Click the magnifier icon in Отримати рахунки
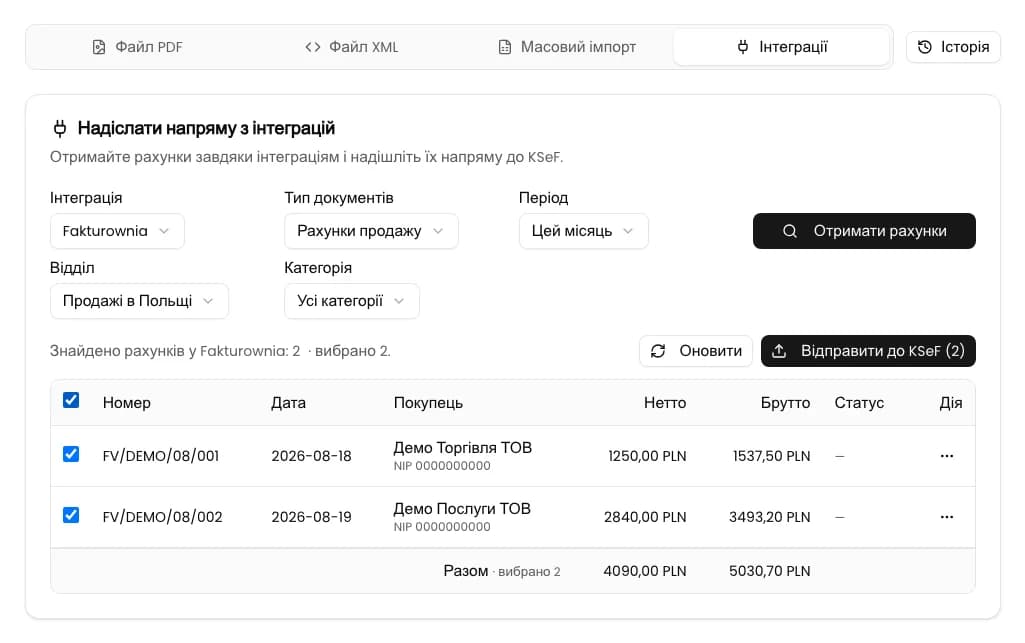 pyautogui.click(x=790, y=231)
